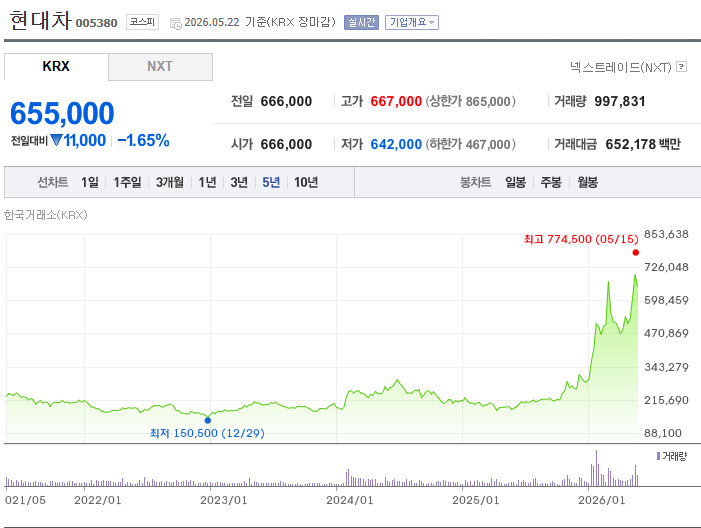Select the 5년 line chart period
Image resolution: width=701 pixels, height=528 pixels.
click(x=271, y=182)
